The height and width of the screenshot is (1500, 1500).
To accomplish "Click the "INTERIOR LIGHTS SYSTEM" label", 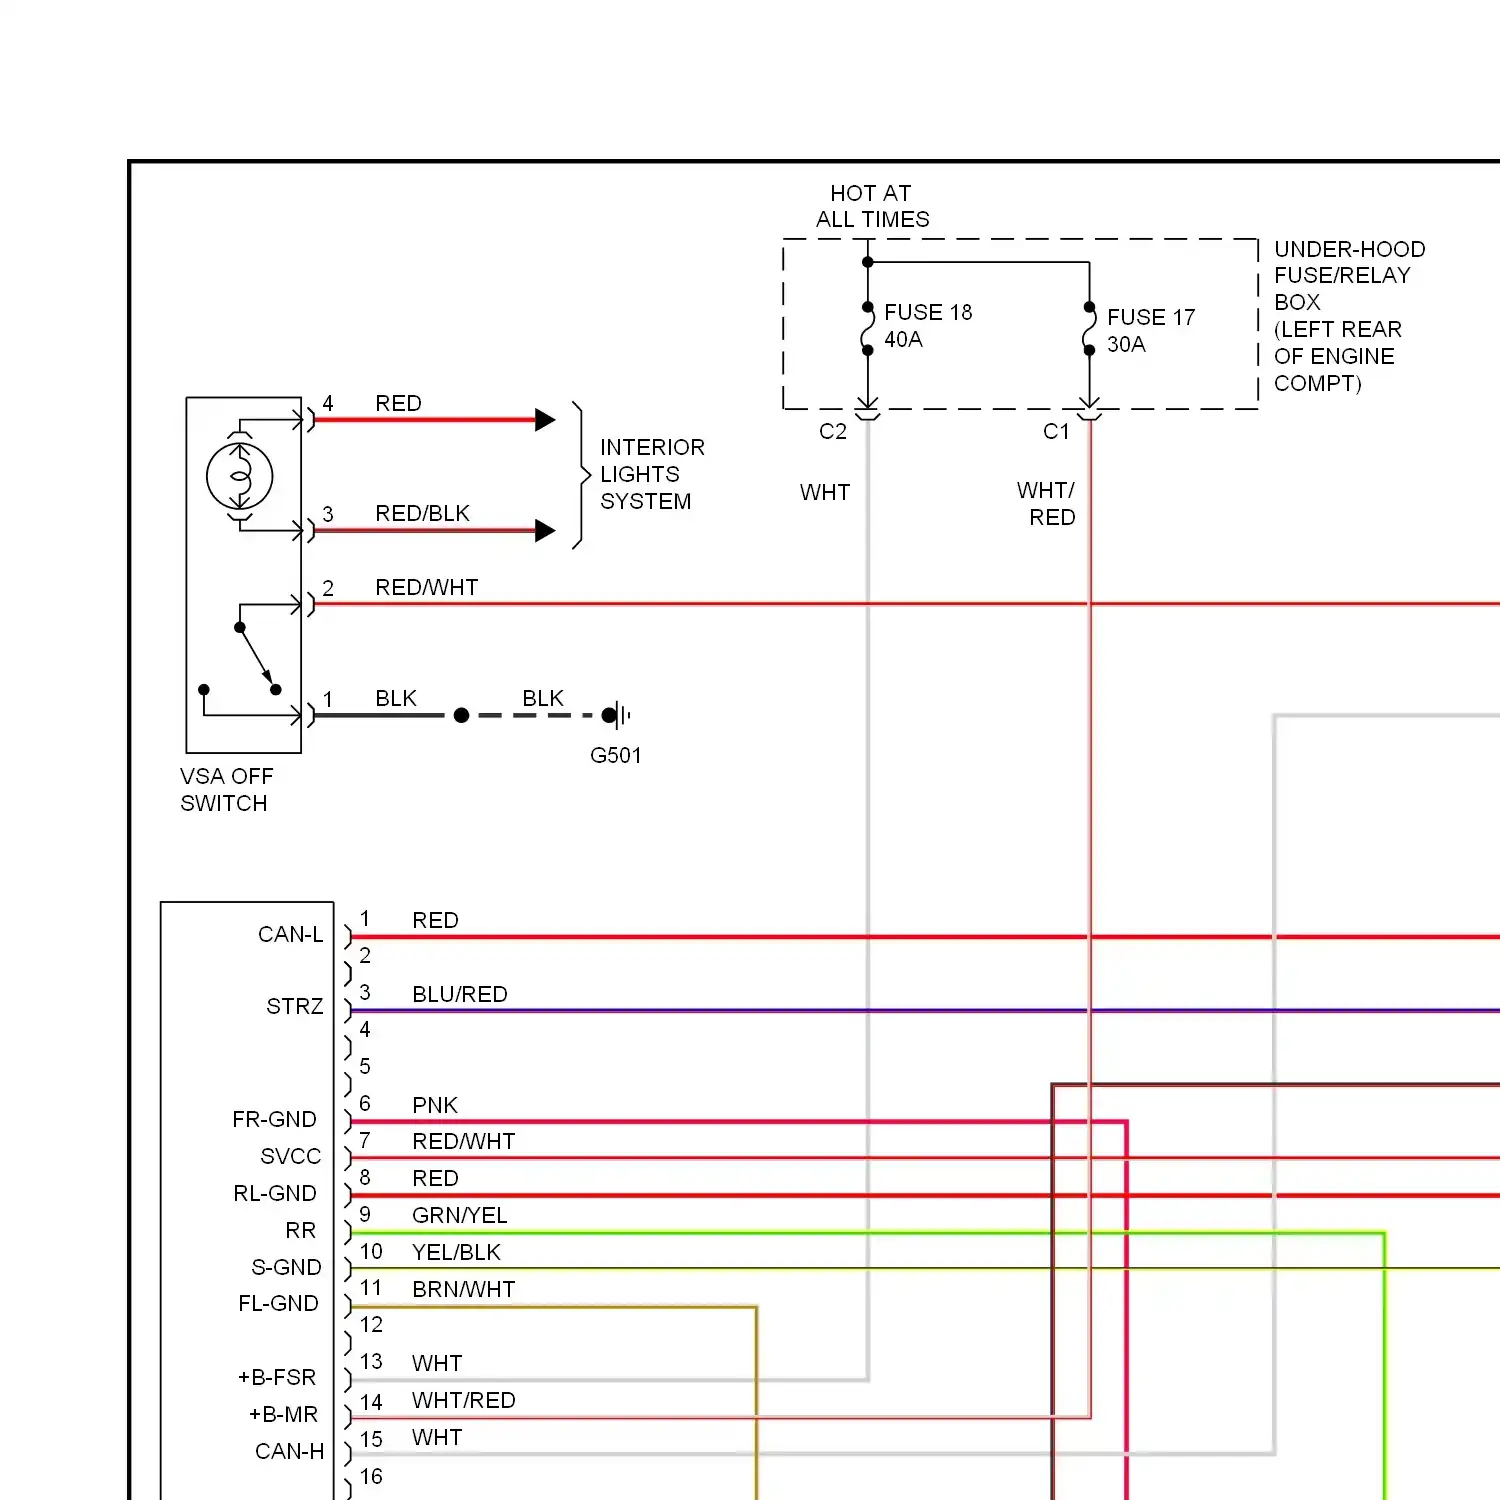I will pos(652,474).
